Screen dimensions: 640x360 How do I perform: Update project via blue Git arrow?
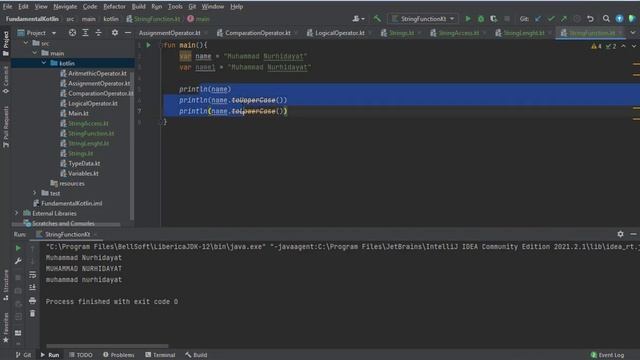(x=538, y=19)
